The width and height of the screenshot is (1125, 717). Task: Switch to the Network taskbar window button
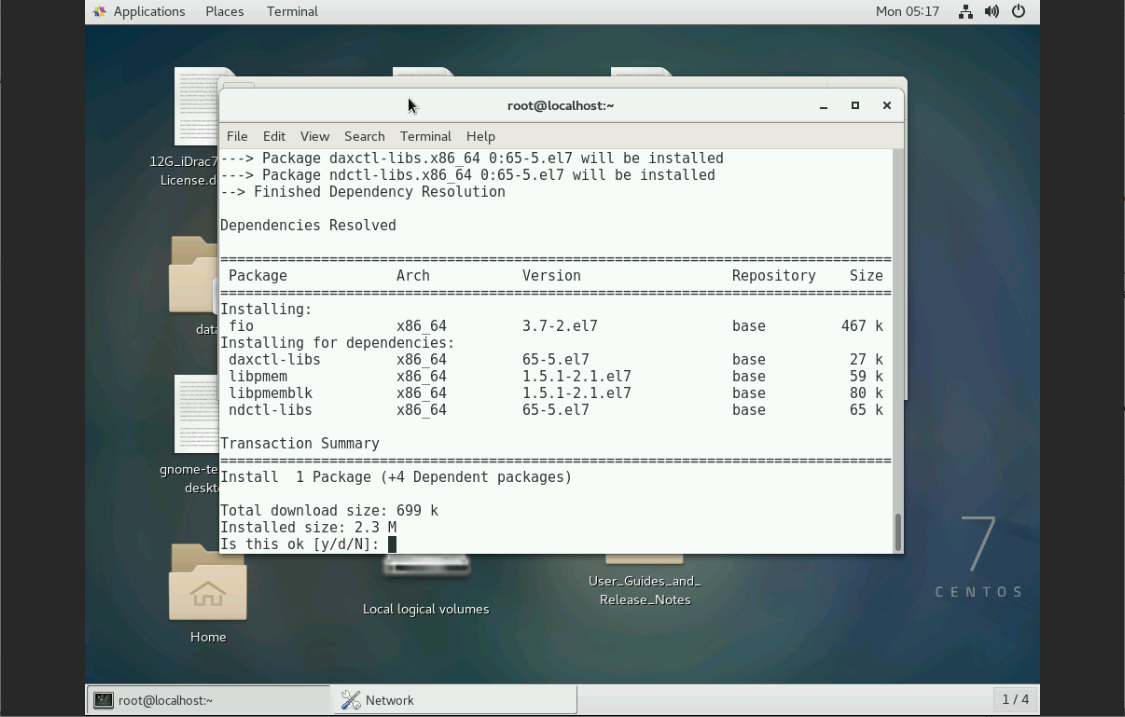click(x=453, y=700)
